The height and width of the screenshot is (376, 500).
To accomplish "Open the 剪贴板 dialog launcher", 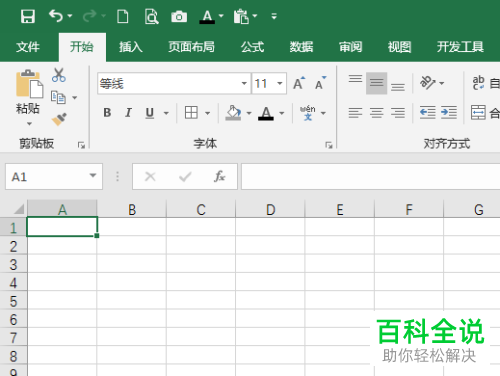I will (81, 145).
